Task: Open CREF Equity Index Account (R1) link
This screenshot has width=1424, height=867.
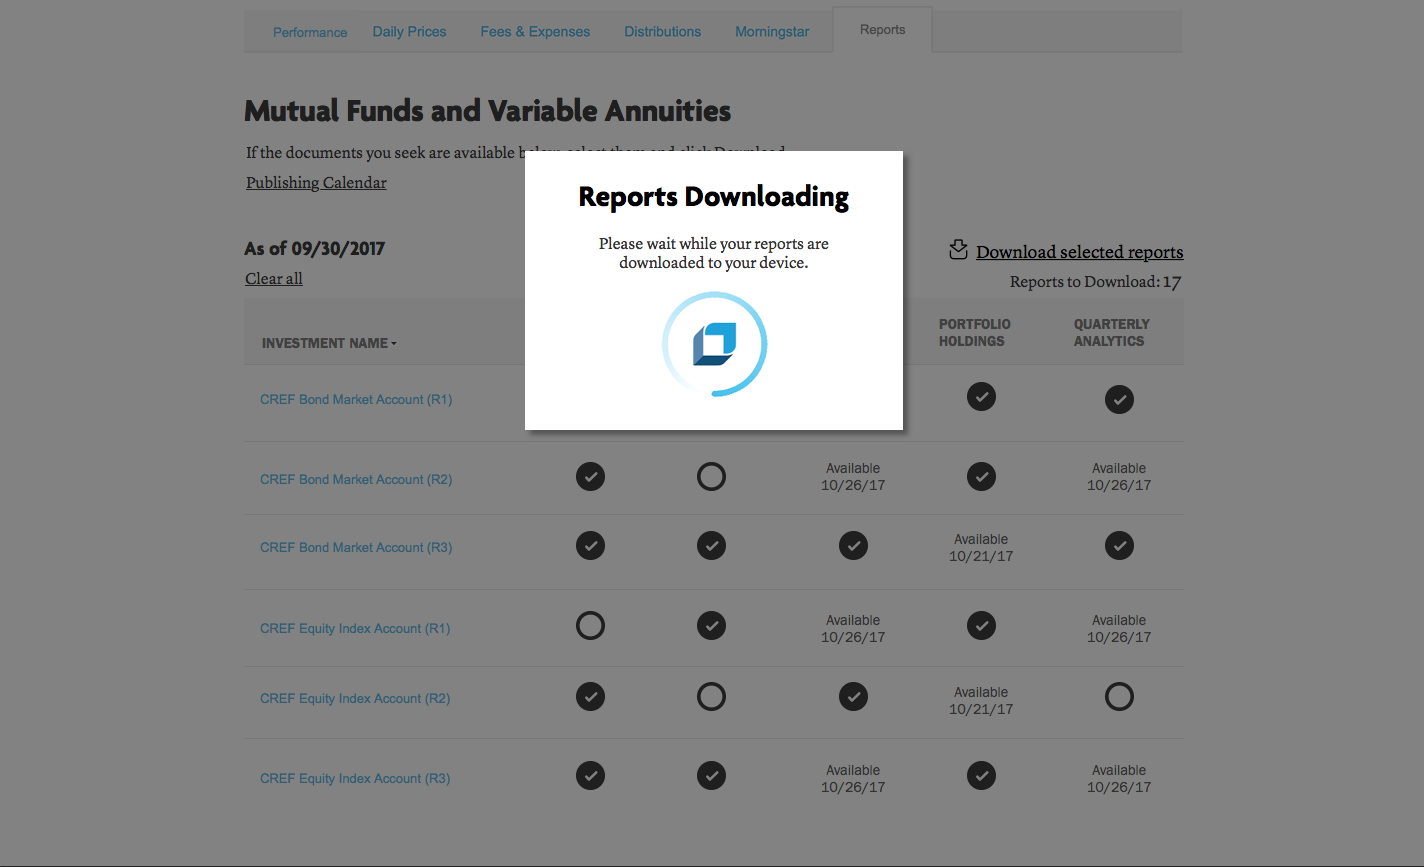Action: pos(355,628)
